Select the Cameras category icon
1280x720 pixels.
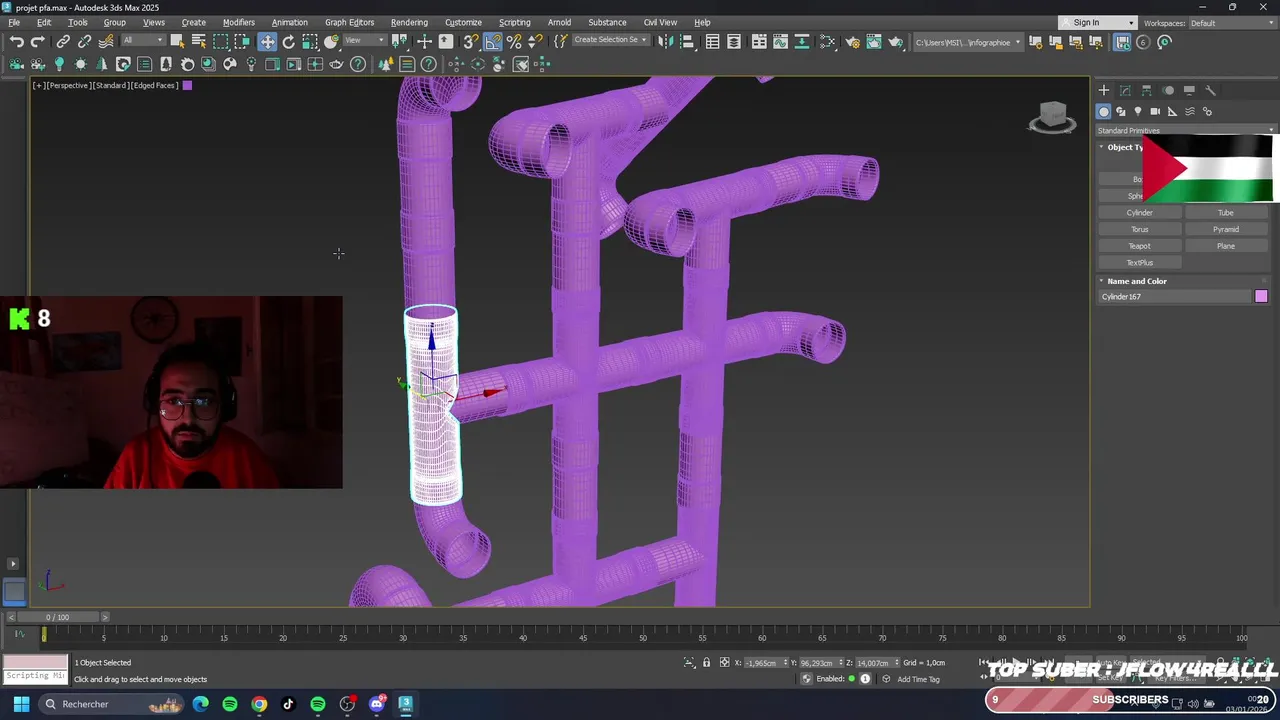[x=1155, y=112]
